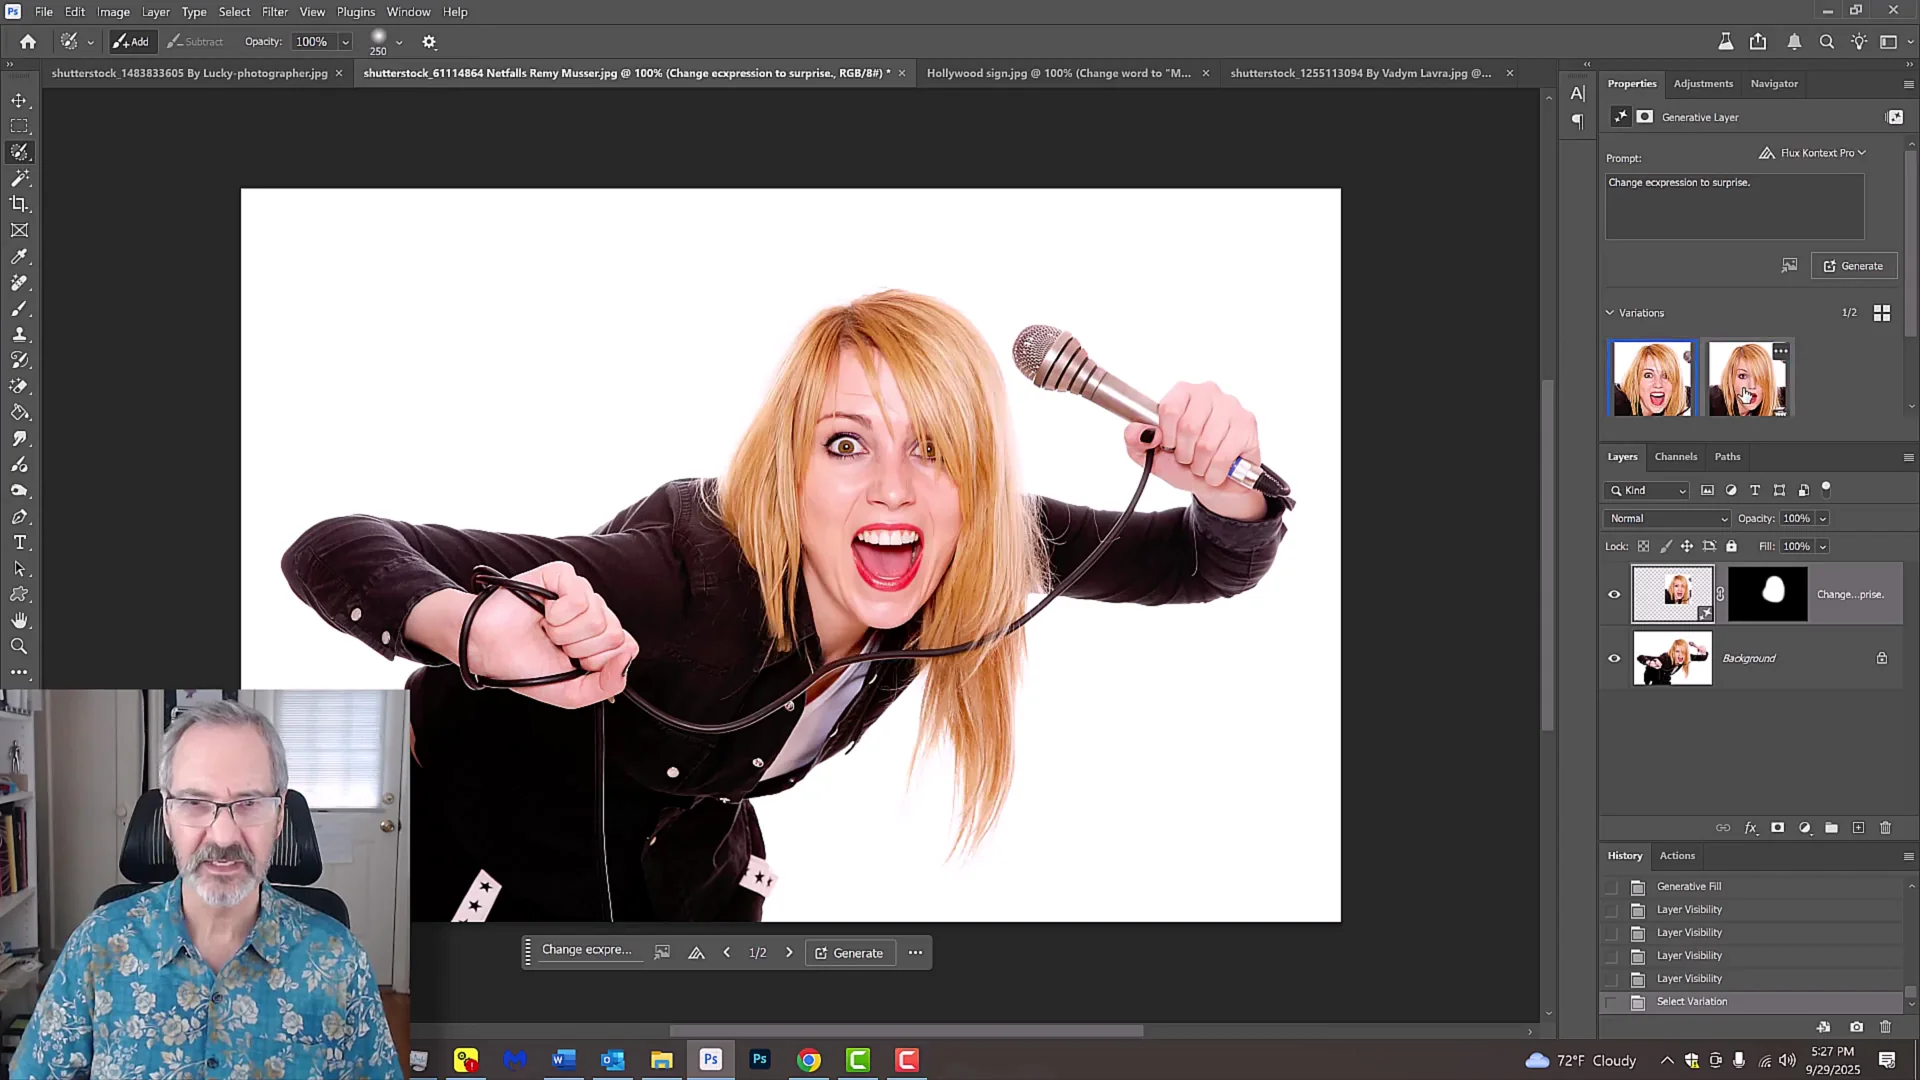Screen dimensions: 1920x1080
Task: Enable Lock transparent pixels
Action: point(1644,546)
